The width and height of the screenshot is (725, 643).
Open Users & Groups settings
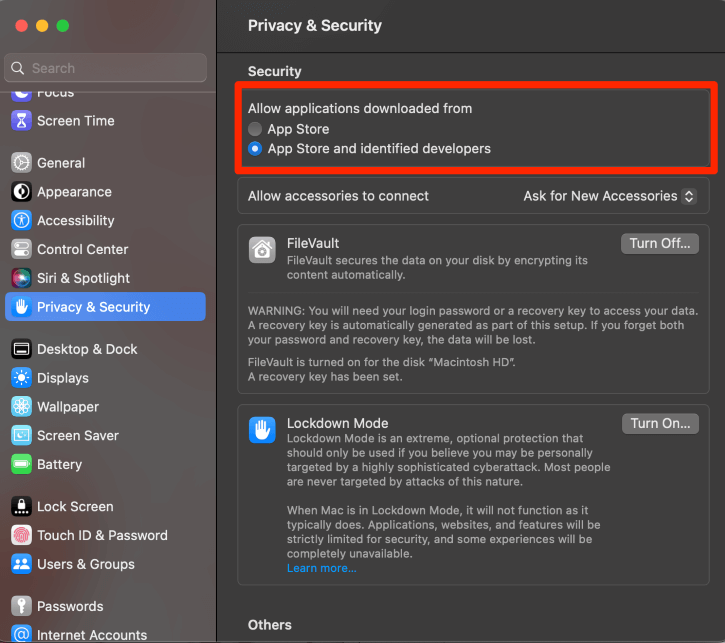click(85, 564)
